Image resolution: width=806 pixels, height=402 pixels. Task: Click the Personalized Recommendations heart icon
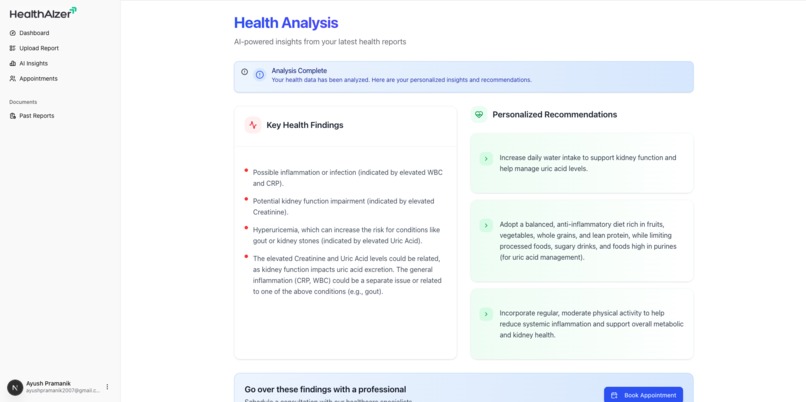click(479, 115)
